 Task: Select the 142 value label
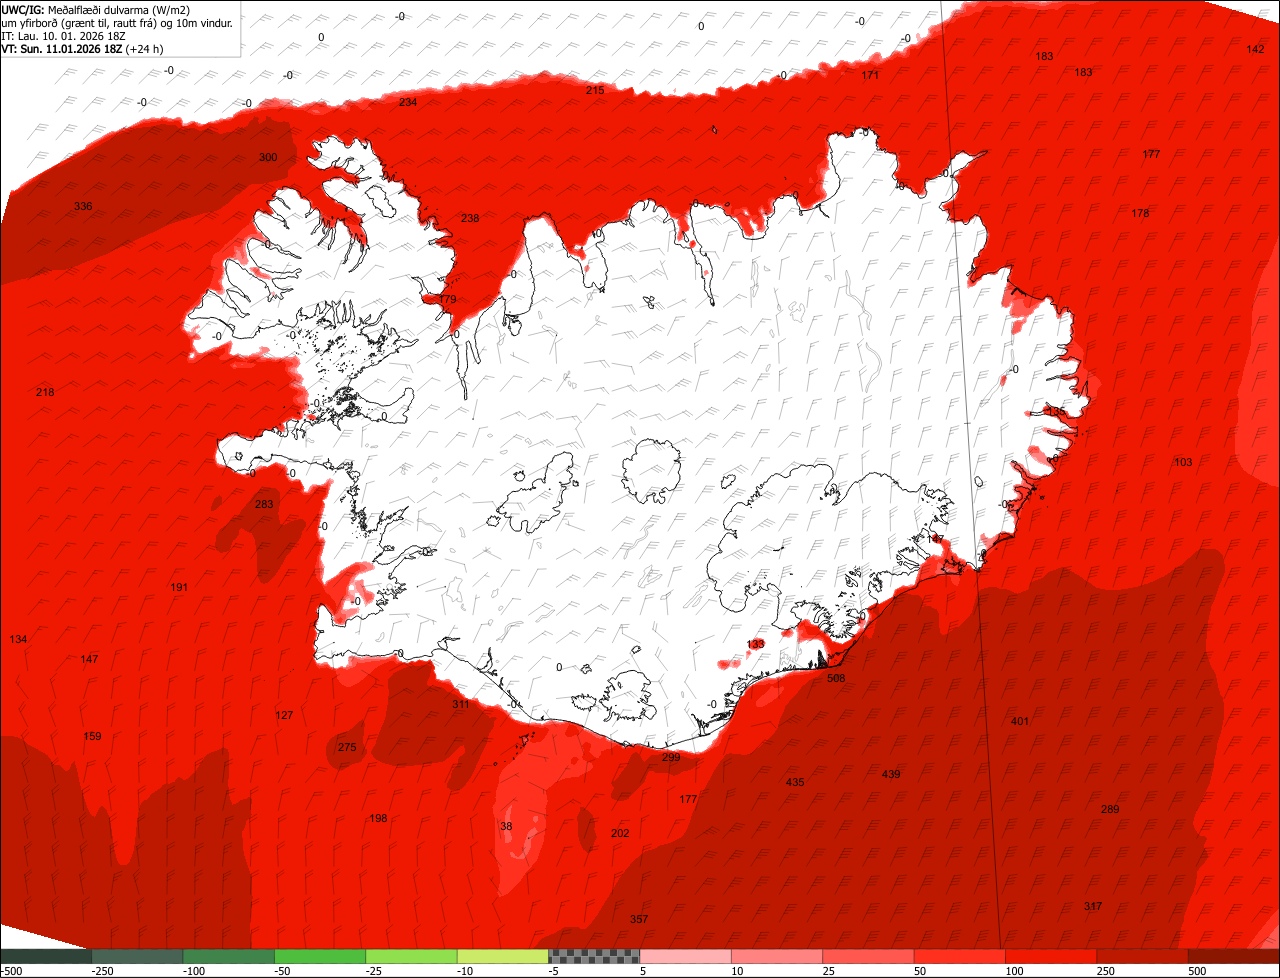point(1255,49)
